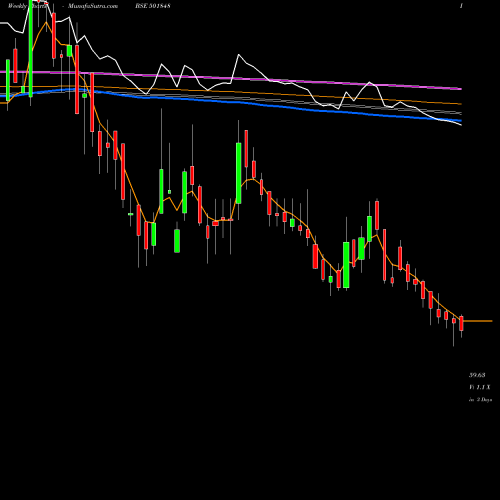Image resolution: width=500 pixels, height=500 pixels.
Task: Click the horizontal orange price level line at far right
Action: [478, 321]
